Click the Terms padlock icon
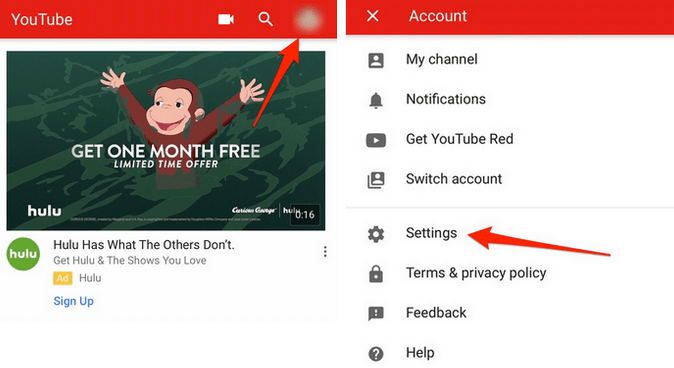This screenshot has height=368, width=674. 376,273
